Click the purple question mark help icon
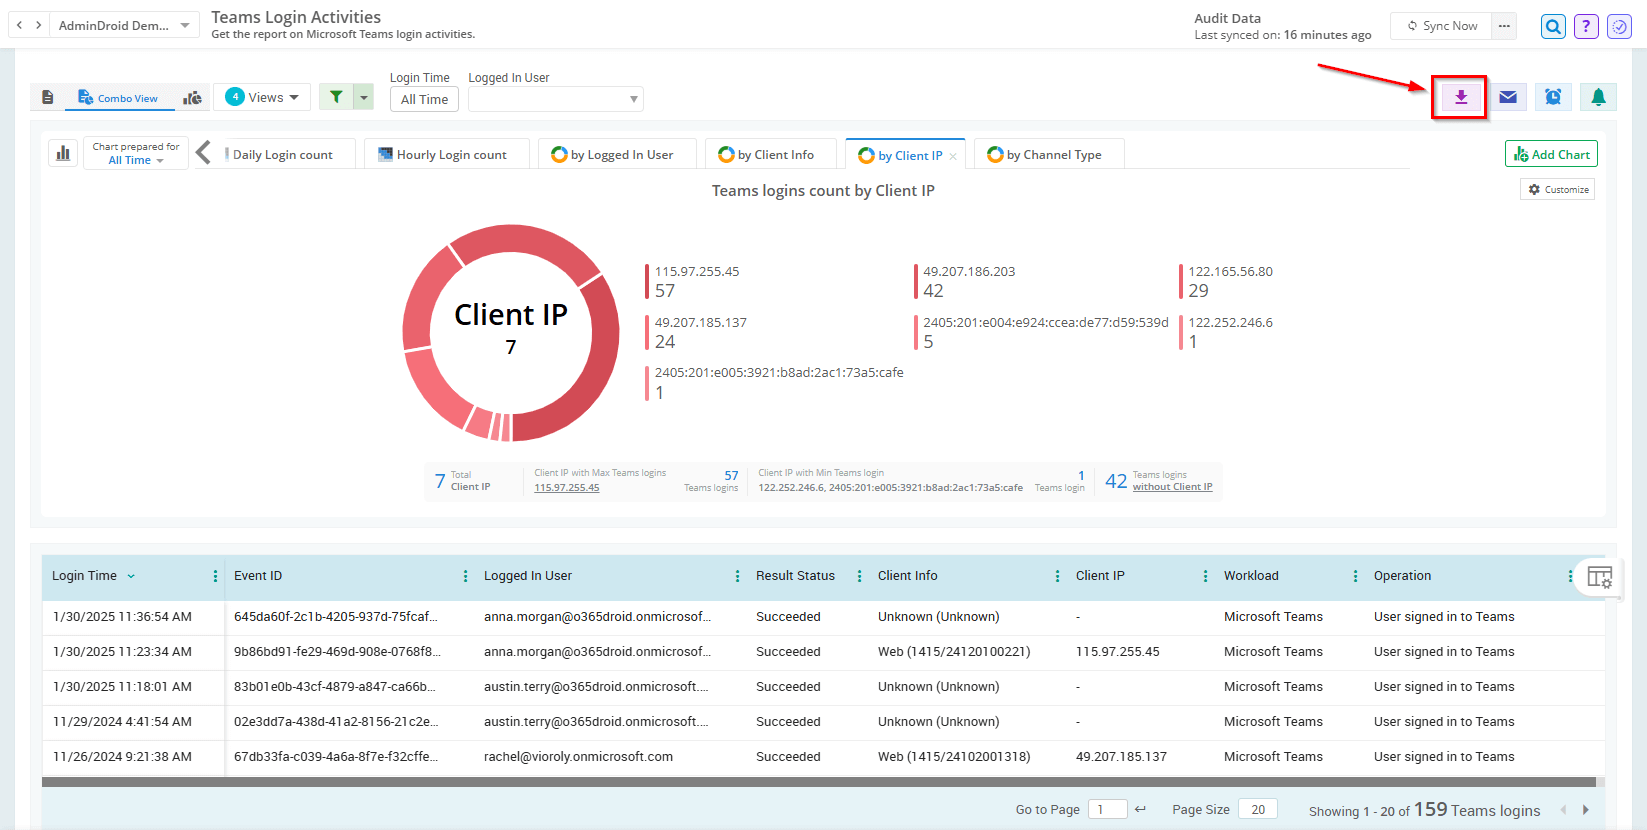This screenshot has width=1647, height=830. (1586, 27)
